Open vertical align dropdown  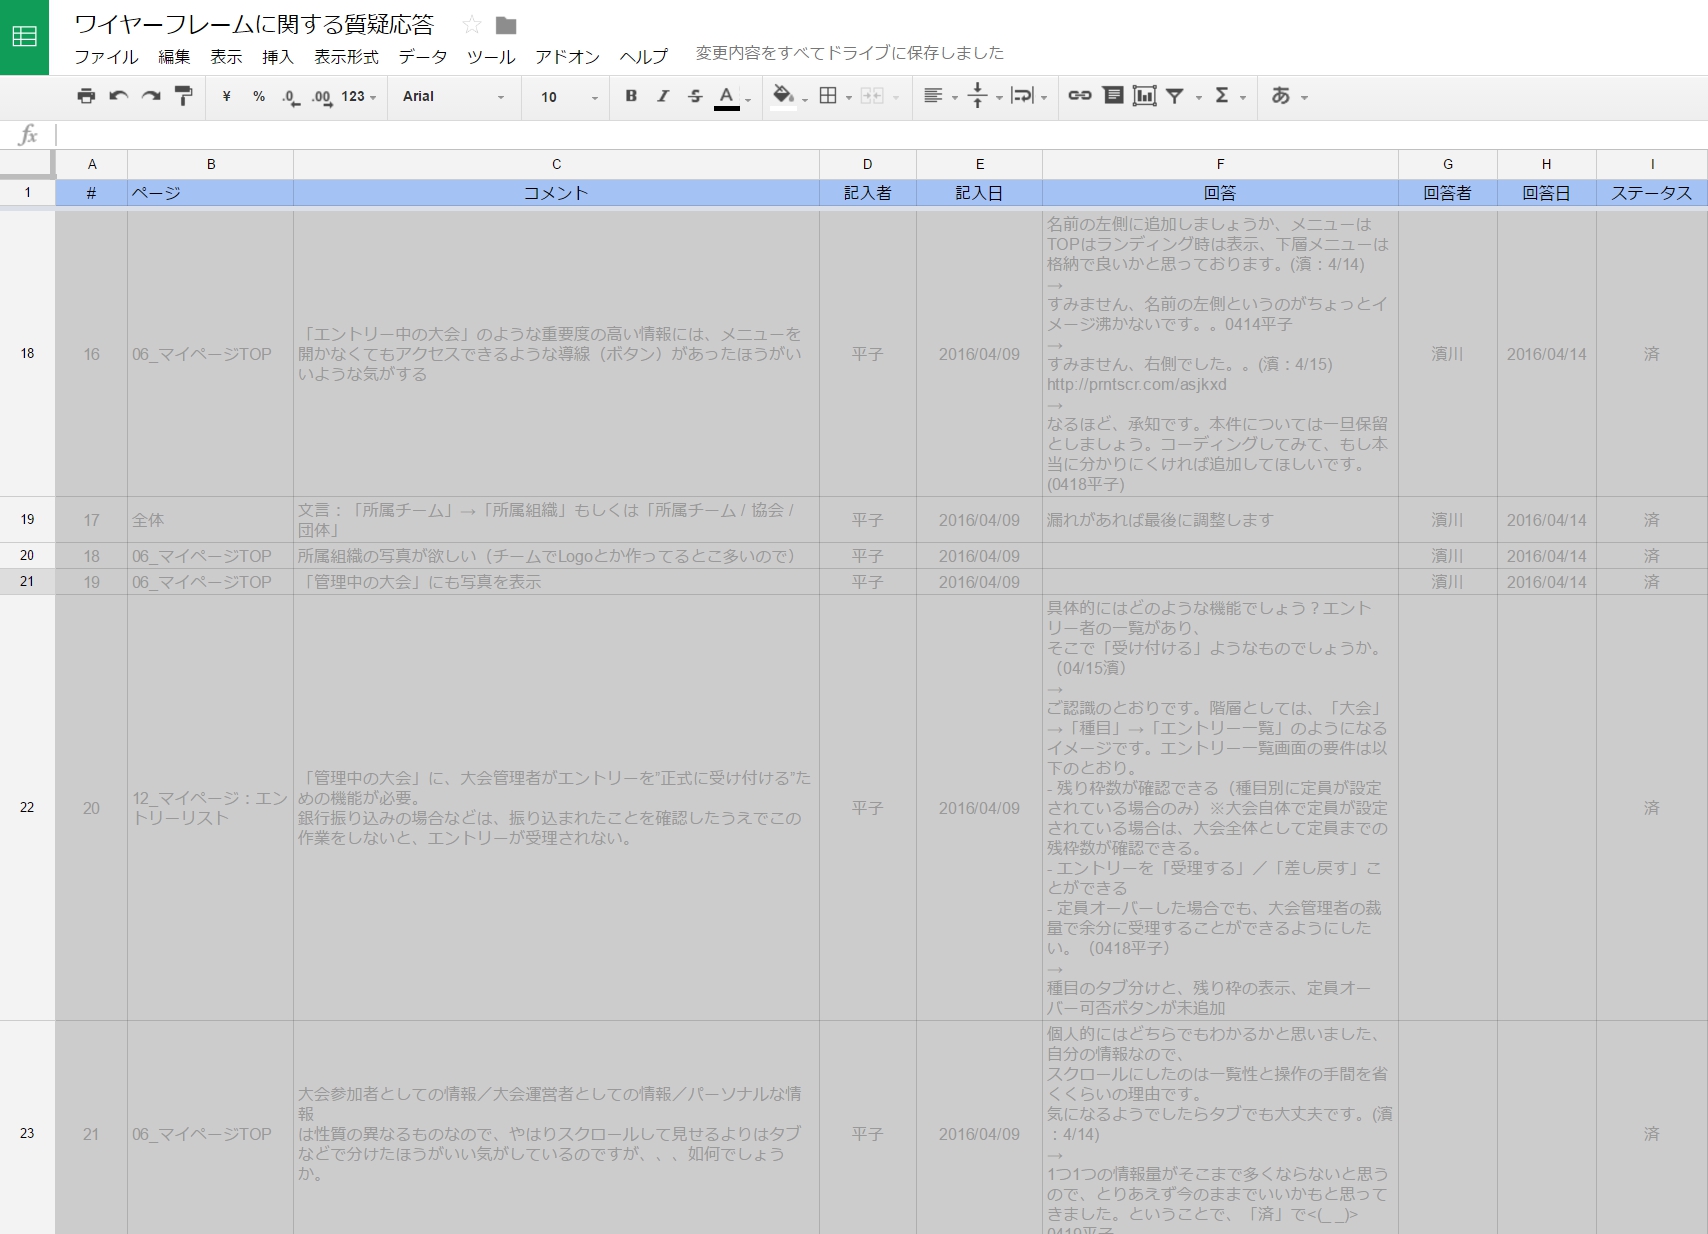click(985, 96)
